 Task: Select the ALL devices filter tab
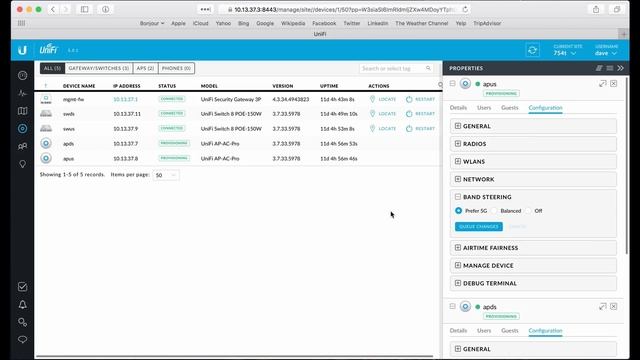click(x=52, y=68)
